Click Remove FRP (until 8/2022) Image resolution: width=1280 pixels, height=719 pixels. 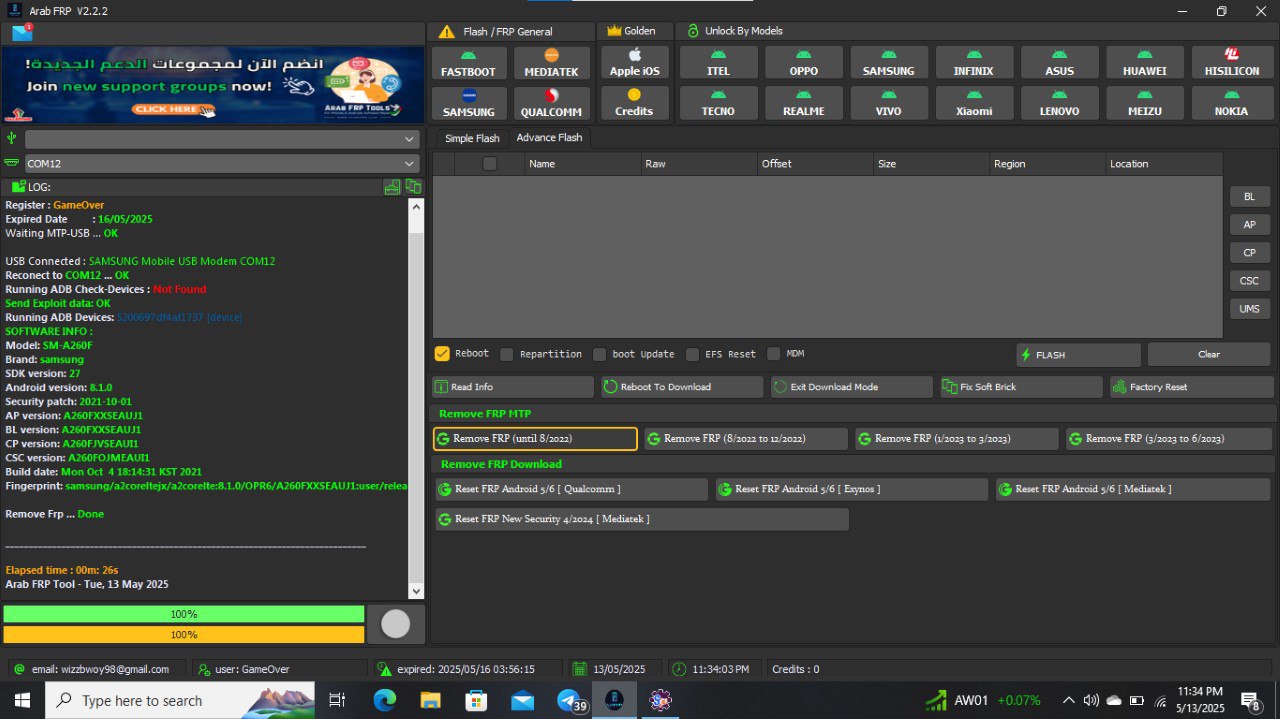[x=535, y=439]
